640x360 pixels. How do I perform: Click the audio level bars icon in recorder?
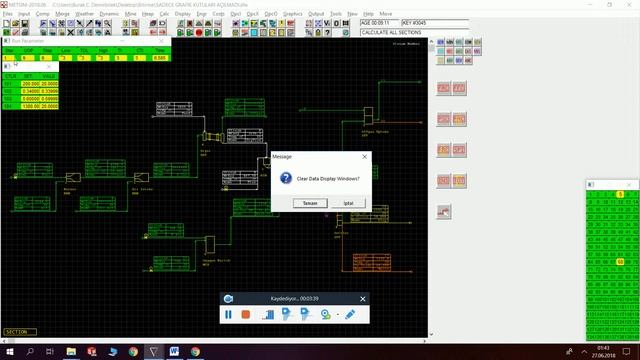tap(268, 314)
